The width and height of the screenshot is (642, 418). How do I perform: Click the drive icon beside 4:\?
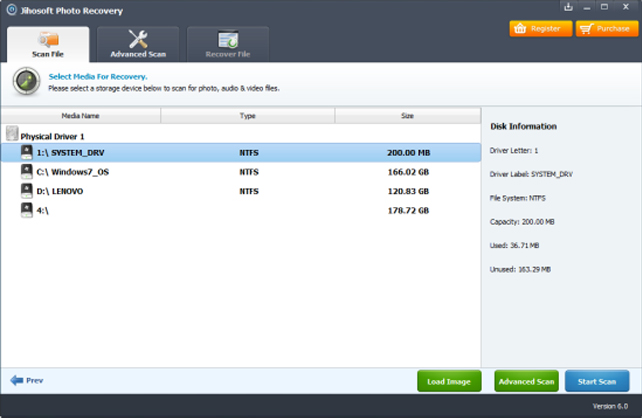pyautogui.click(x=26, y=210)
